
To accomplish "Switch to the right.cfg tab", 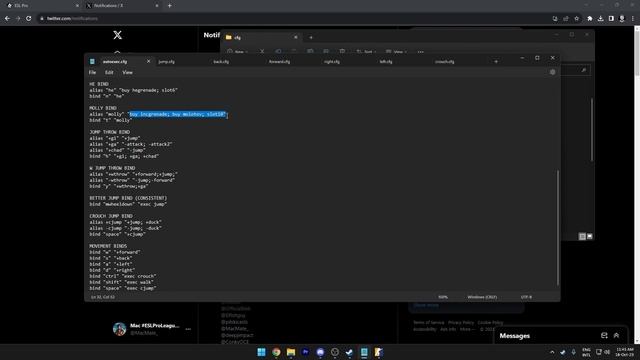I will [x=332, y=62].
